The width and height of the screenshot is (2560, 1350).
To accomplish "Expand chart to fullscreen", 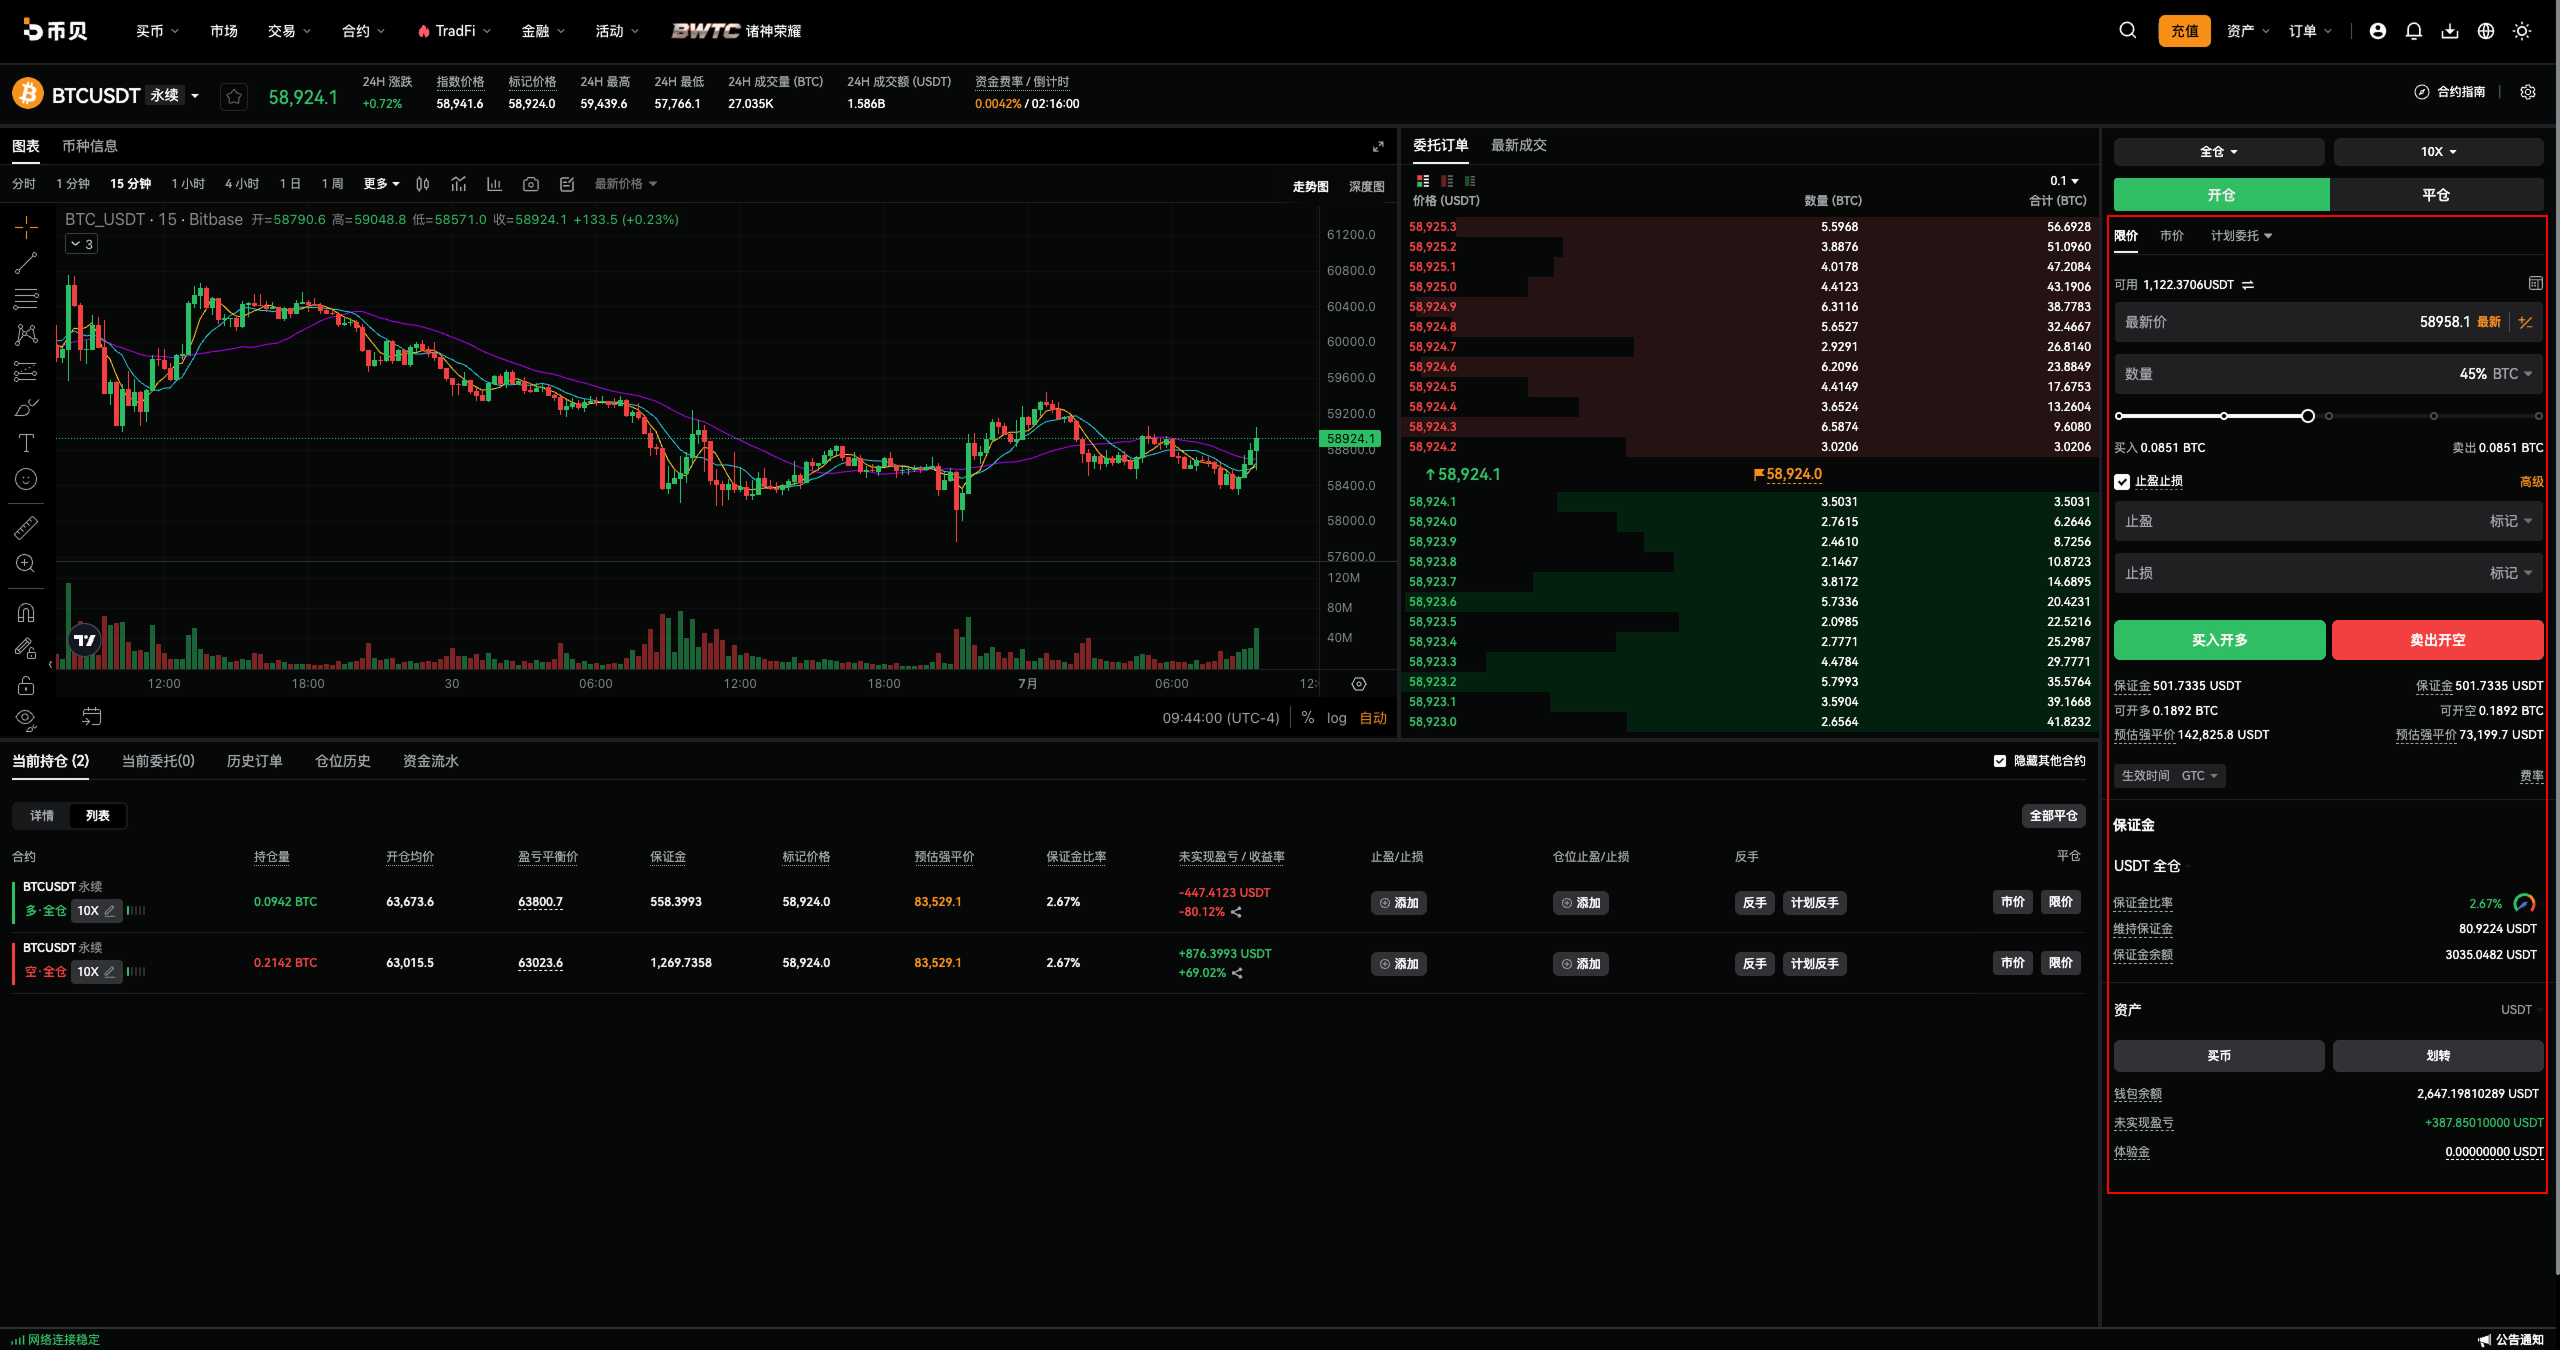I will click(x=1378, y=146).
